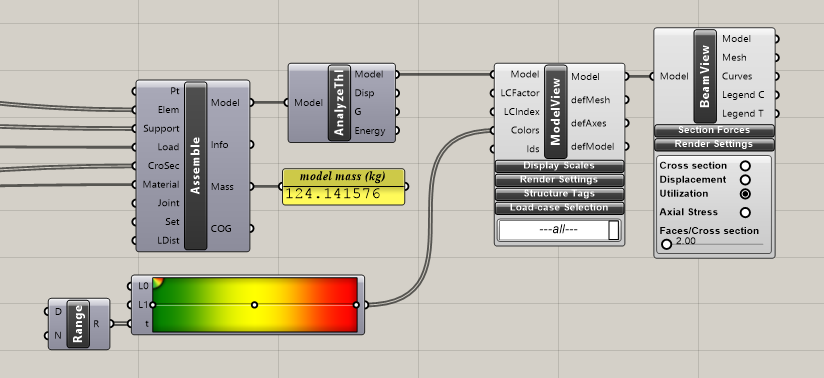Click AnalyzeThI Energy output

[369, 131]
